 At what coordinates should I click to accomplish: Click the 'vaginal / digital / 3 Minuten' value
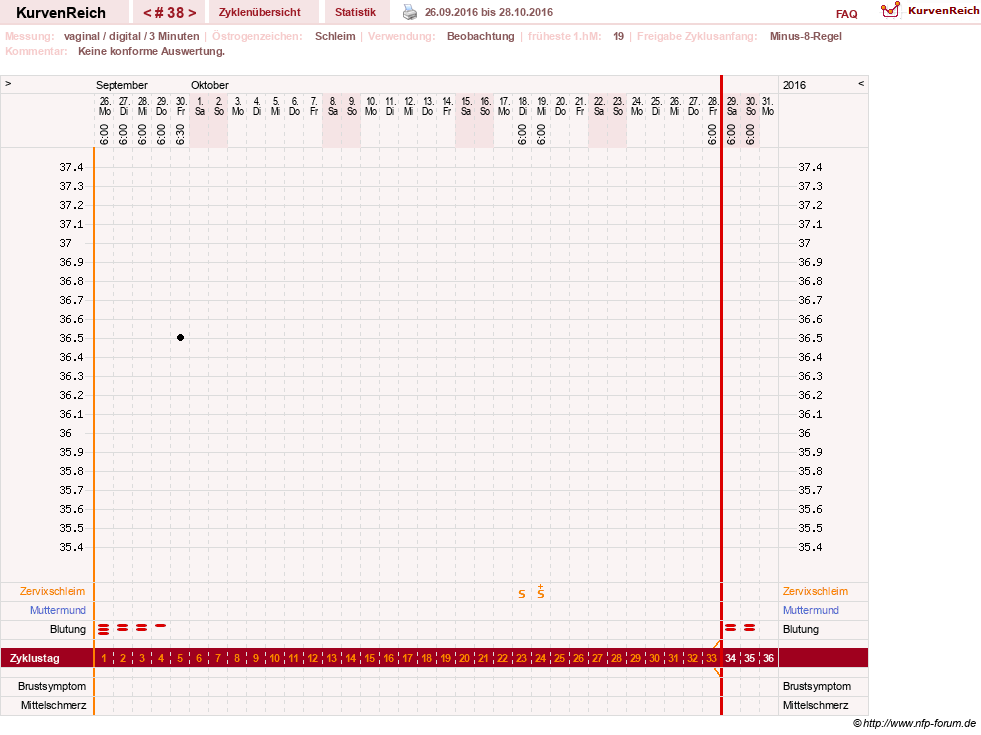(131, 36)
